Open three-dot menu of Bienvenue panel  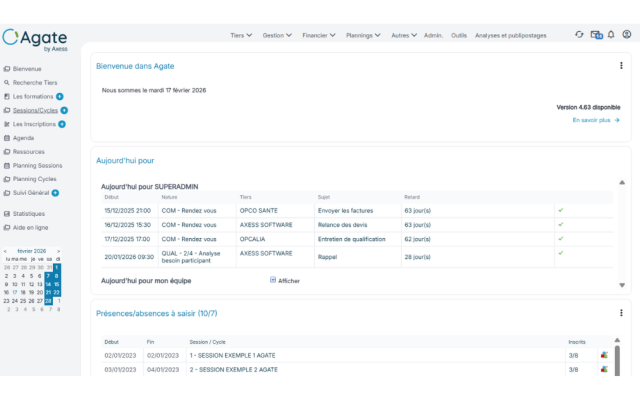tap(621, 66)
